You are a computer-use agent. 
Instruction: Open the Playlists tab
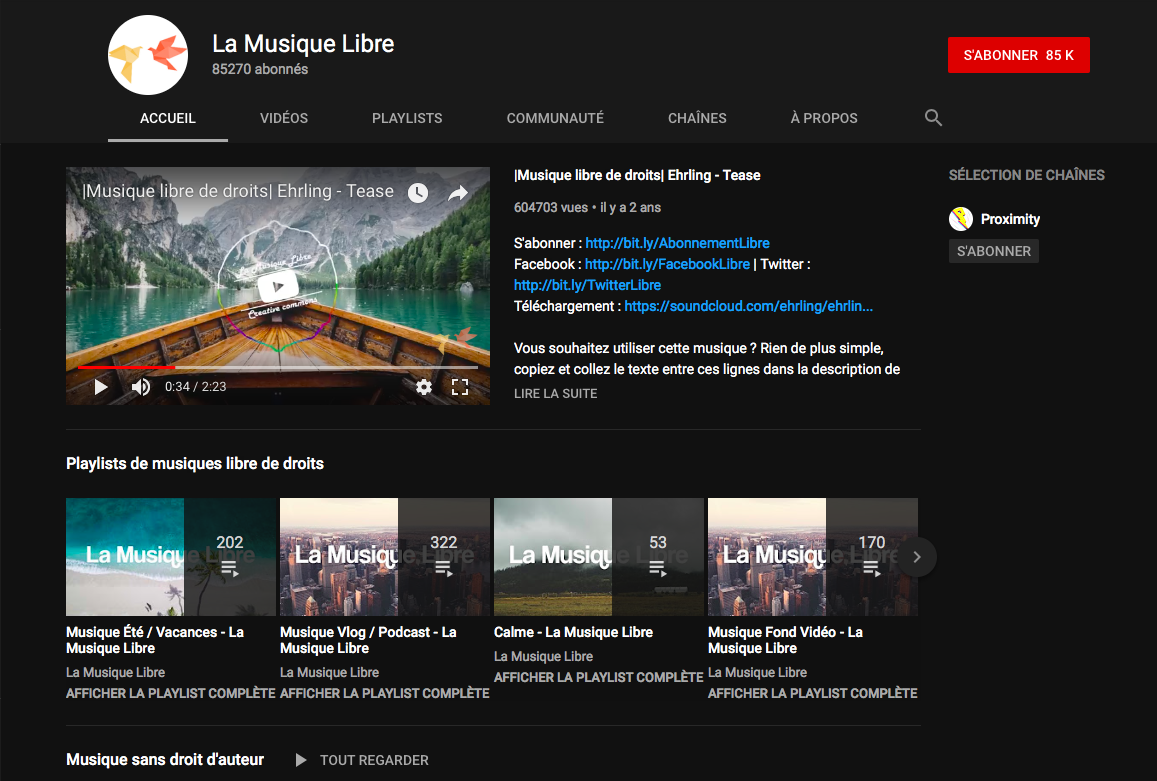click(x=407, y=118)
